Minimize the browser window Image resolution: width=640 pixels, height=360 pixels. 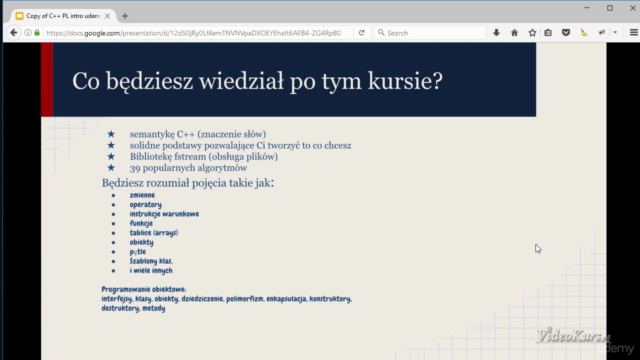587,8
